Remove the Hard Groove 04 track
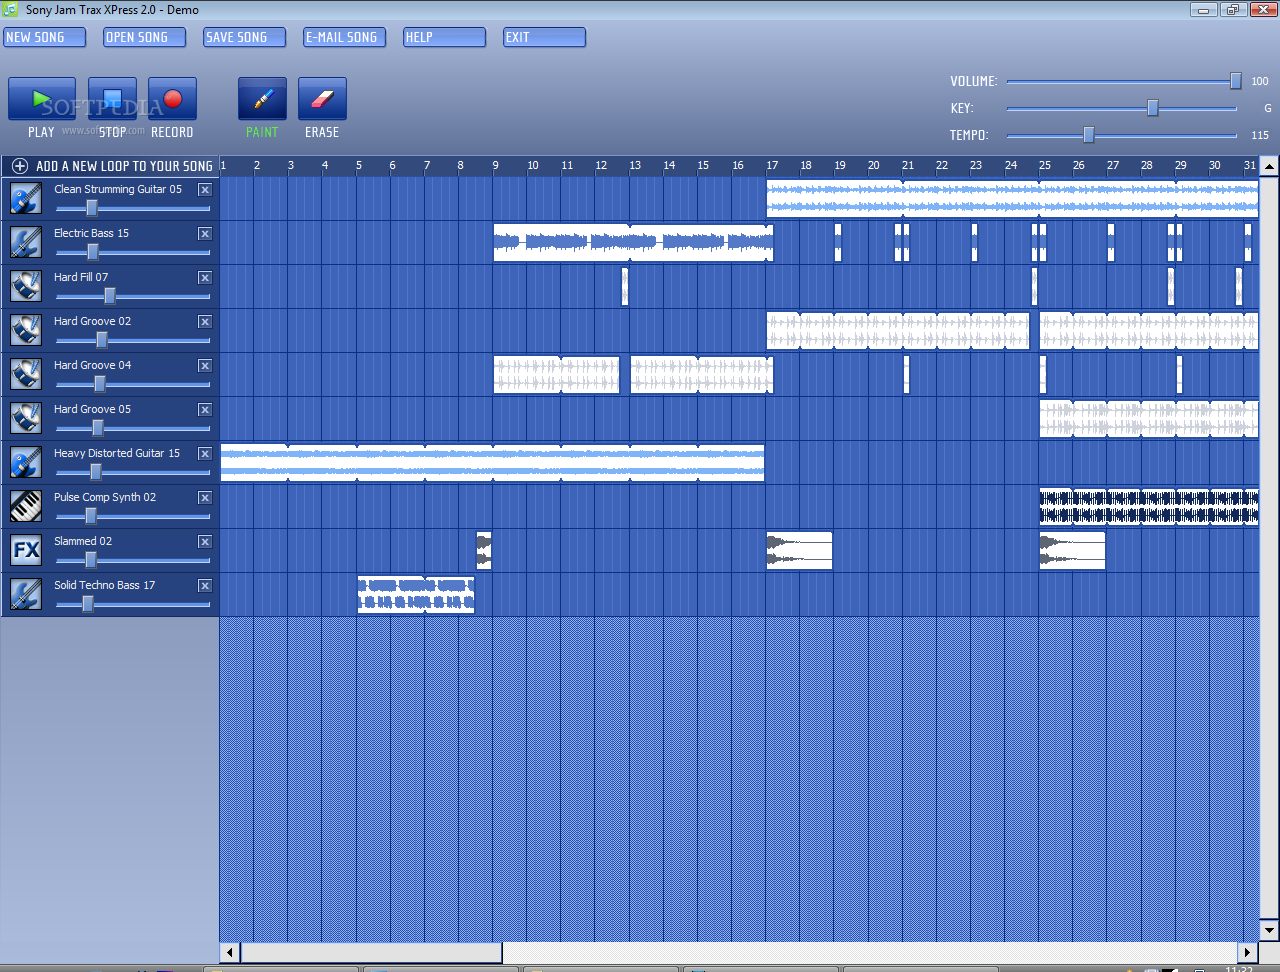This screenshot has width=1280, height=972. 205,365
